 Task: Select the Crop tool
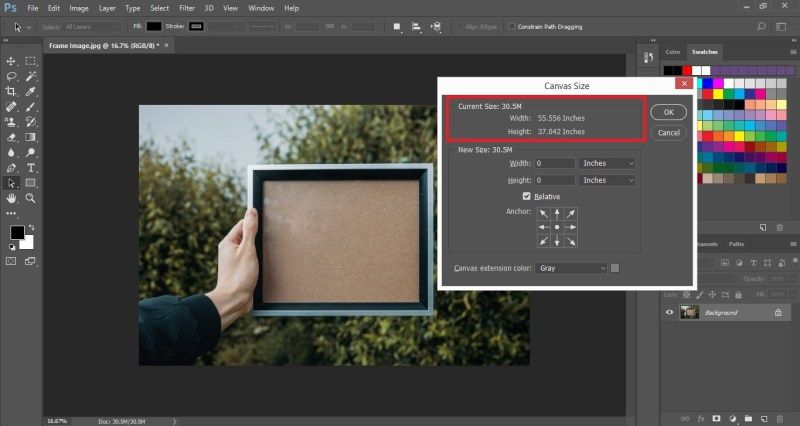[12, 90]
